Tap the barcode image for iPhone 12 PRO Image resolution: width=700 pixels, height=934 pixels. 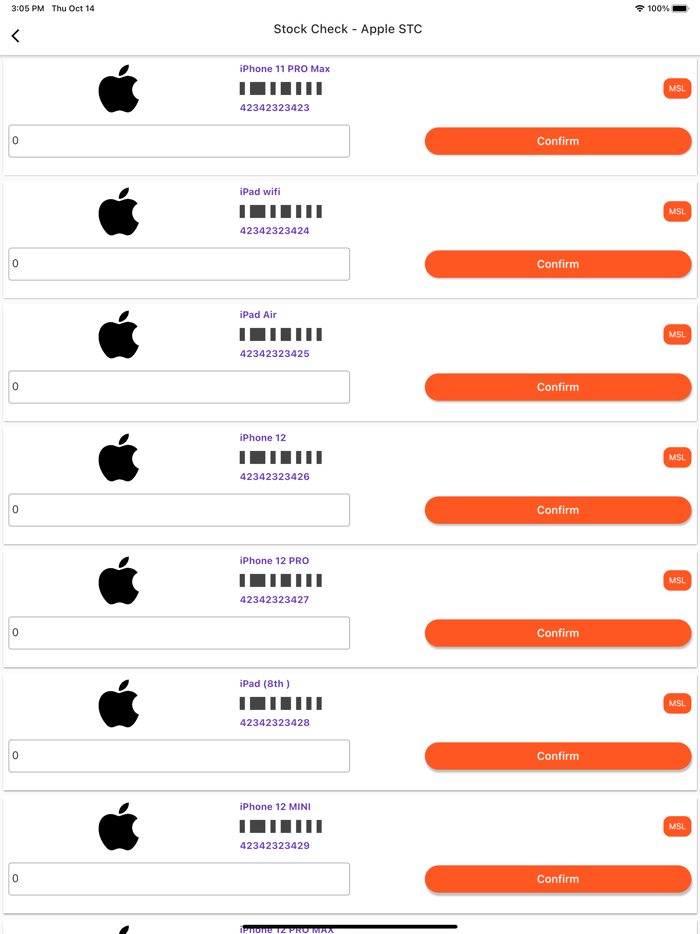point(278,580)
